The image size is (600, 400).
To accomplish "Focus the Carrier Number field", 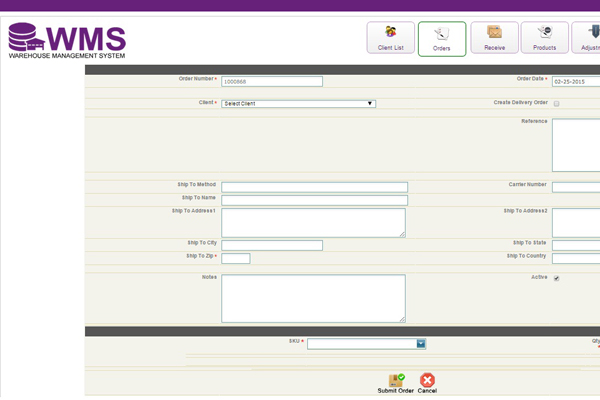I will pos(576,187).
